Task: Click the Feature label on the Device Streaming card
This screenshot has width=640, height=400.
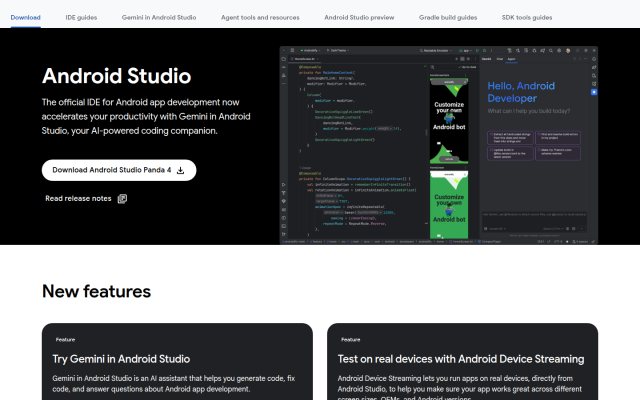Action: click(x=351, y=340)
